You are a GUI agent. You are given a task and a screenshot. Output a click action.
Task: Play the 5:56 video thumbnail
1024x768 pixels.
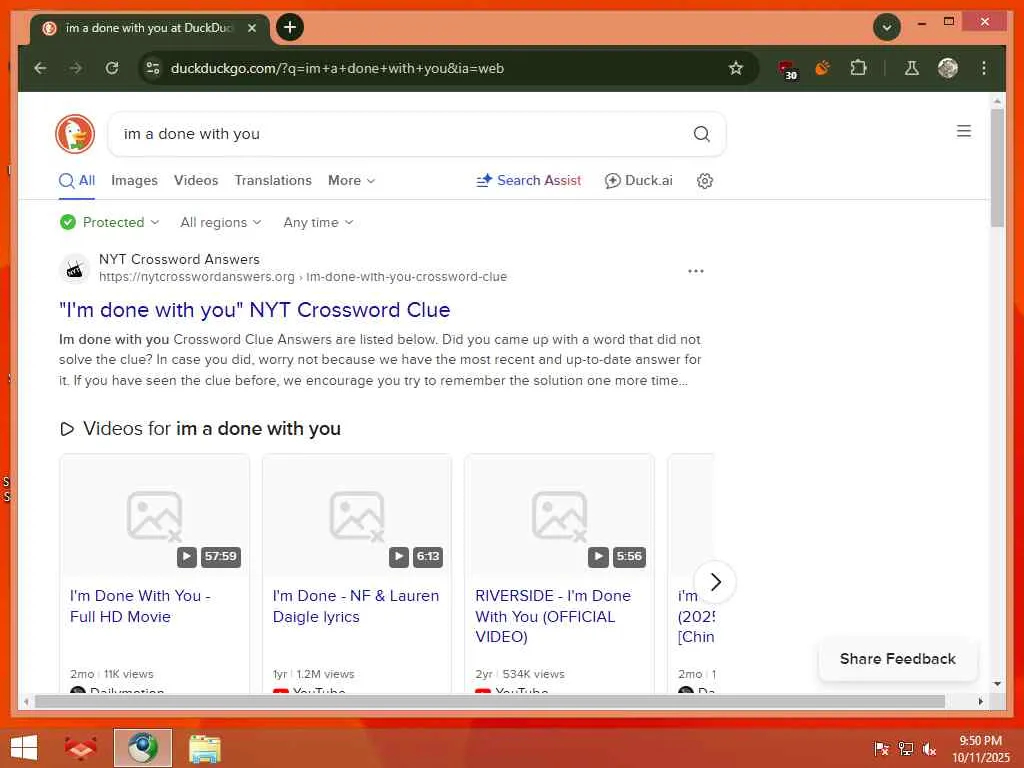click(559, 516)
